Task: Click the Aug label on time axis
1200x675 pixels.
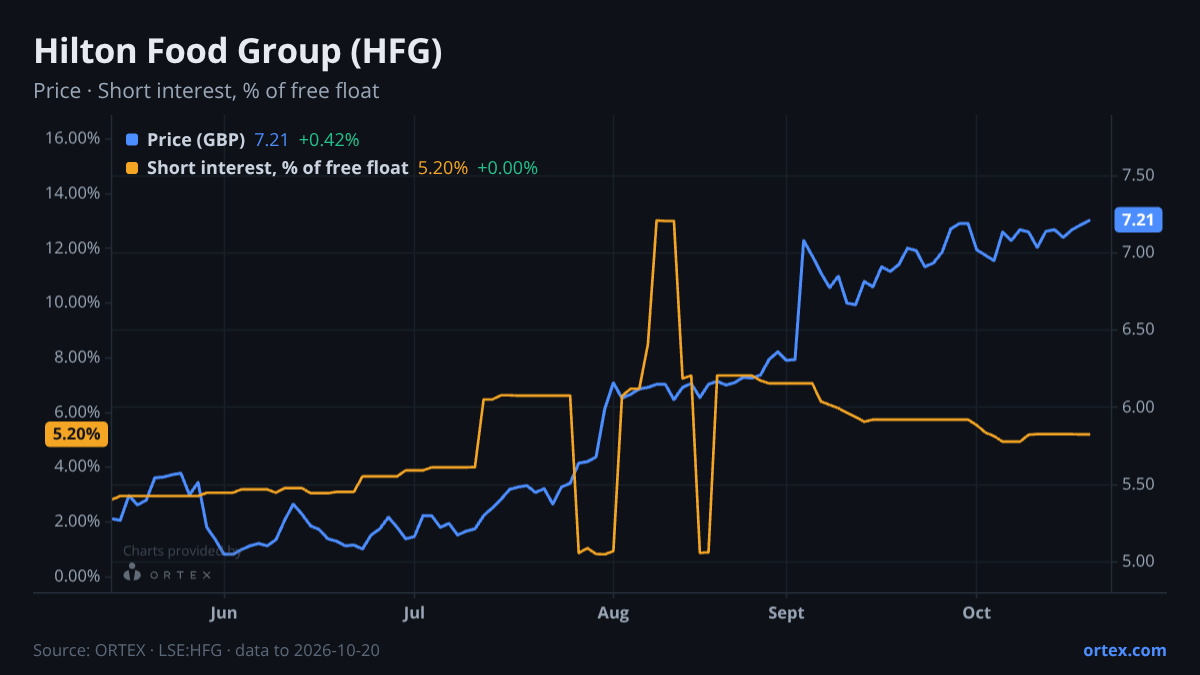Action: (x=613, y=612)
